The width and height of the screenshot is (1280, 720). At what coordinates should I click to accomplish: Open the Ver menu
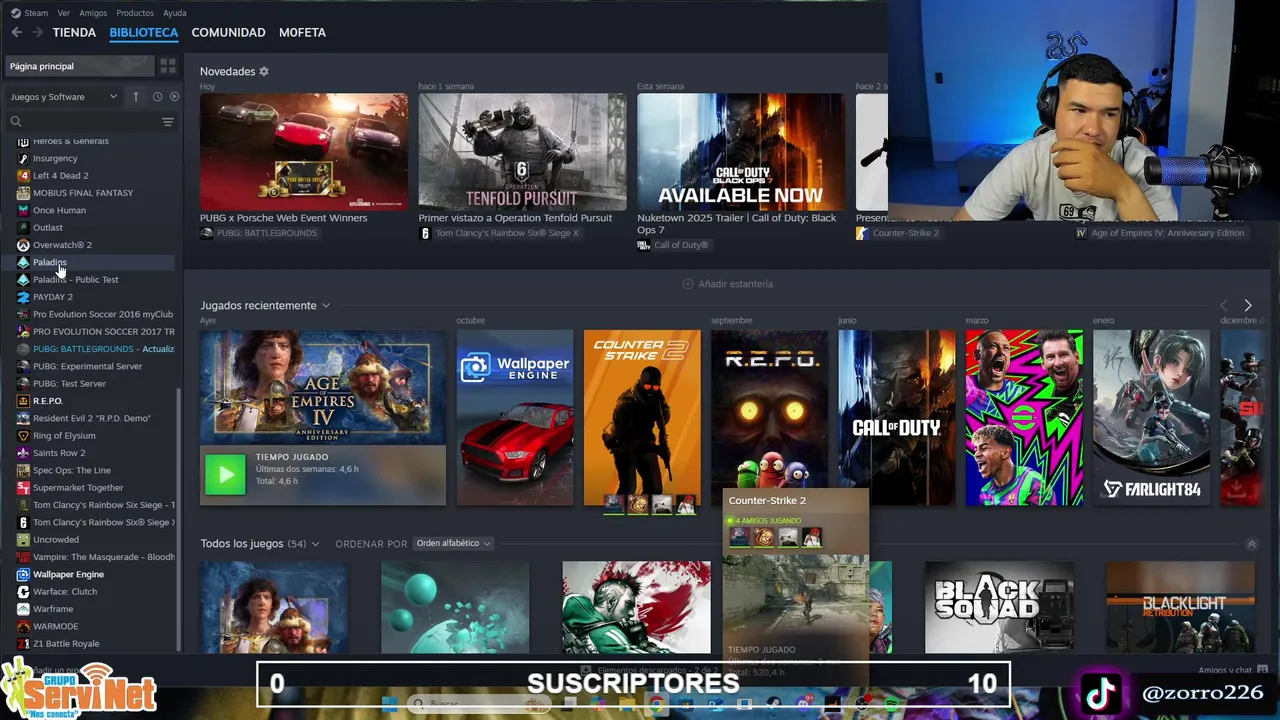pos(64,13)
